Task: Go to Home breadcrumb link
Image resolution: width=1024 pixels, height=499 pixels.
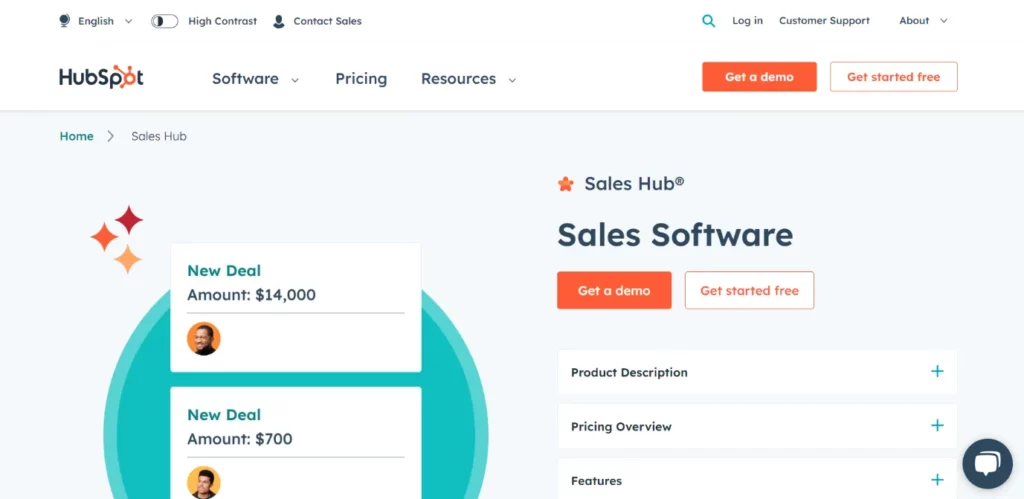Action: [x=76, y=136]
